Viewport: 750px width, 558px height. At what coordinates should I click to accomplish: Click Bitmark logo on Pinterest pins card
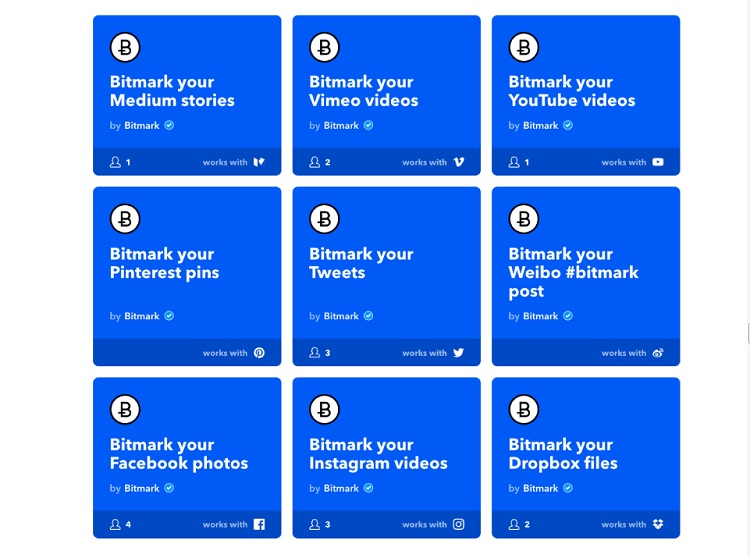pyautogui.click(x=125, y=219)
